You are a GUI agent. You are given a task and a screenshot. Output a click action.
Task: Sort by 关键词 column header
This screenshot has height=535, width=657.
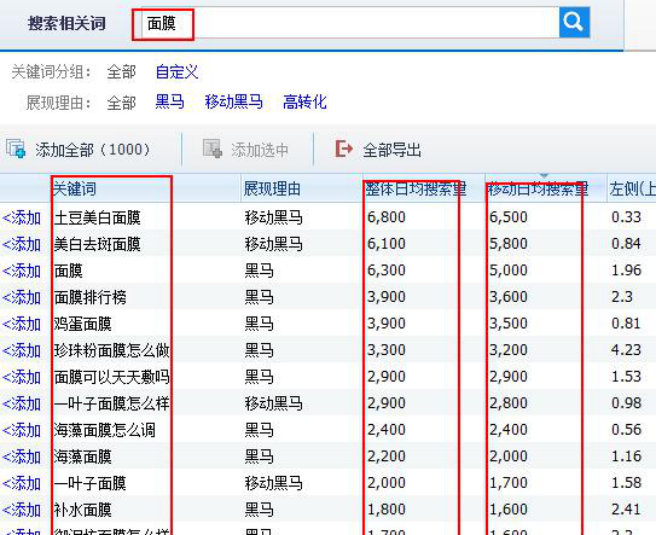click(75, 188)
